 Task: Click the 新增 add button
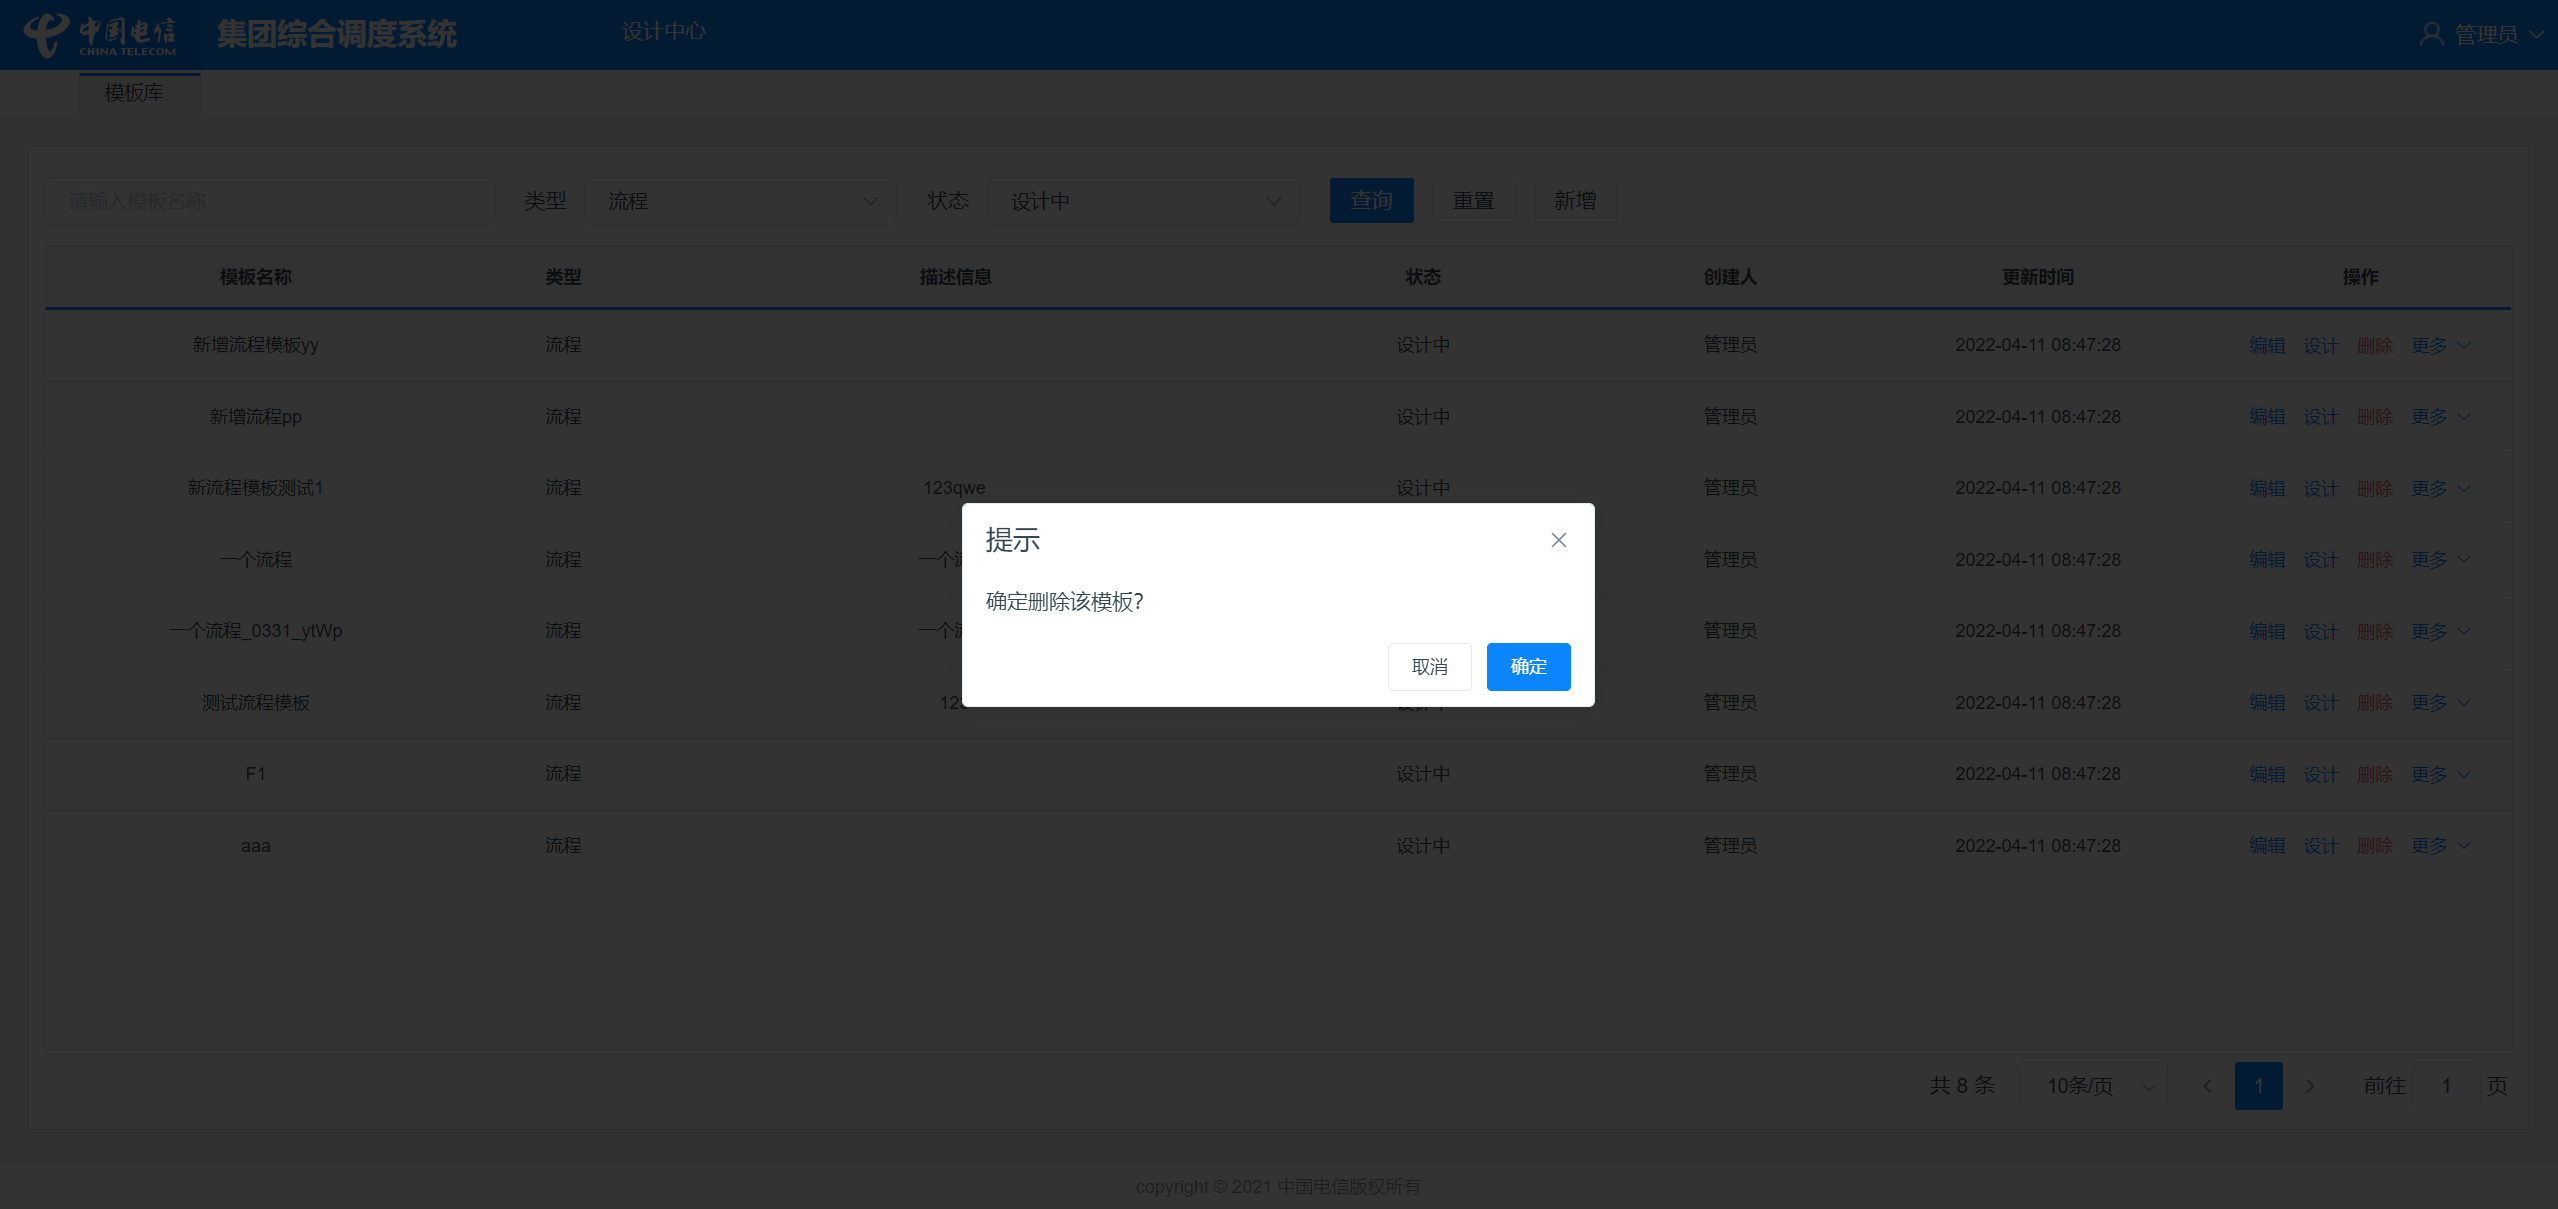[x=1574, y=201]
